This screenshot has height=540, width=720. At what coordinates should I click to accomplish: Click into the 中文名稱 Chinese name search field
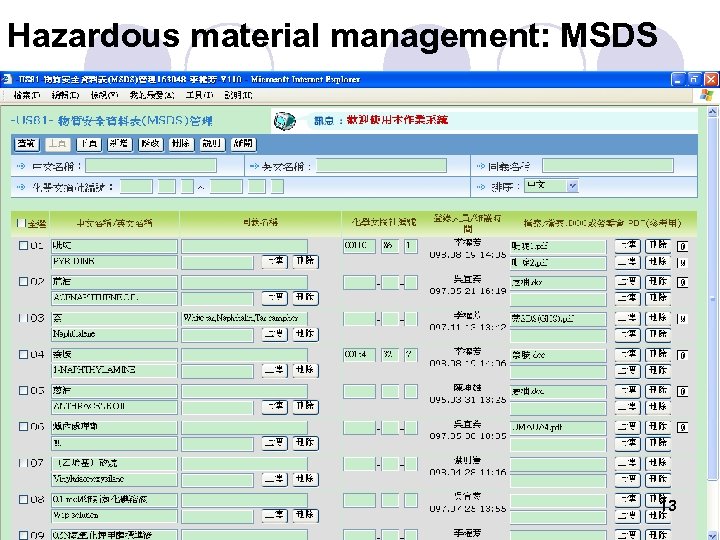(151, 166)
